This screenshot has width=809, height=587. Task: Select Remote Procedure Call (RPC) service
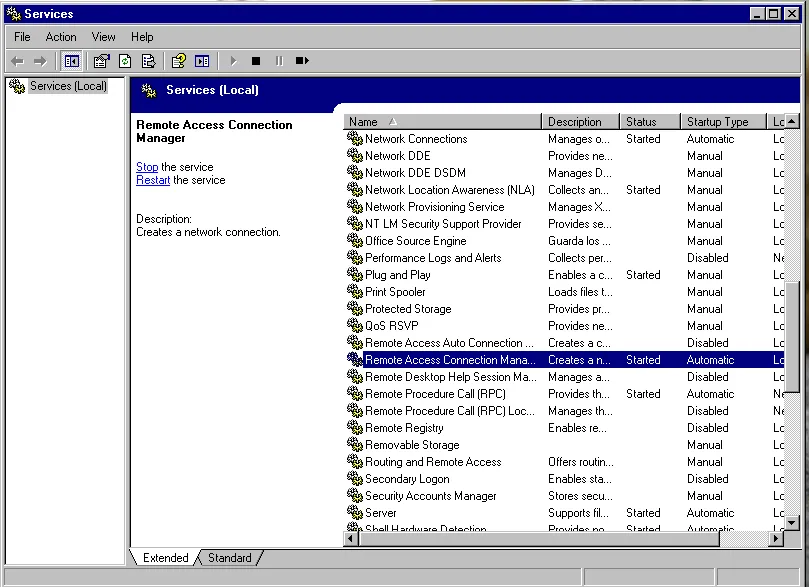pyautogui.click(x=435, y=394)
